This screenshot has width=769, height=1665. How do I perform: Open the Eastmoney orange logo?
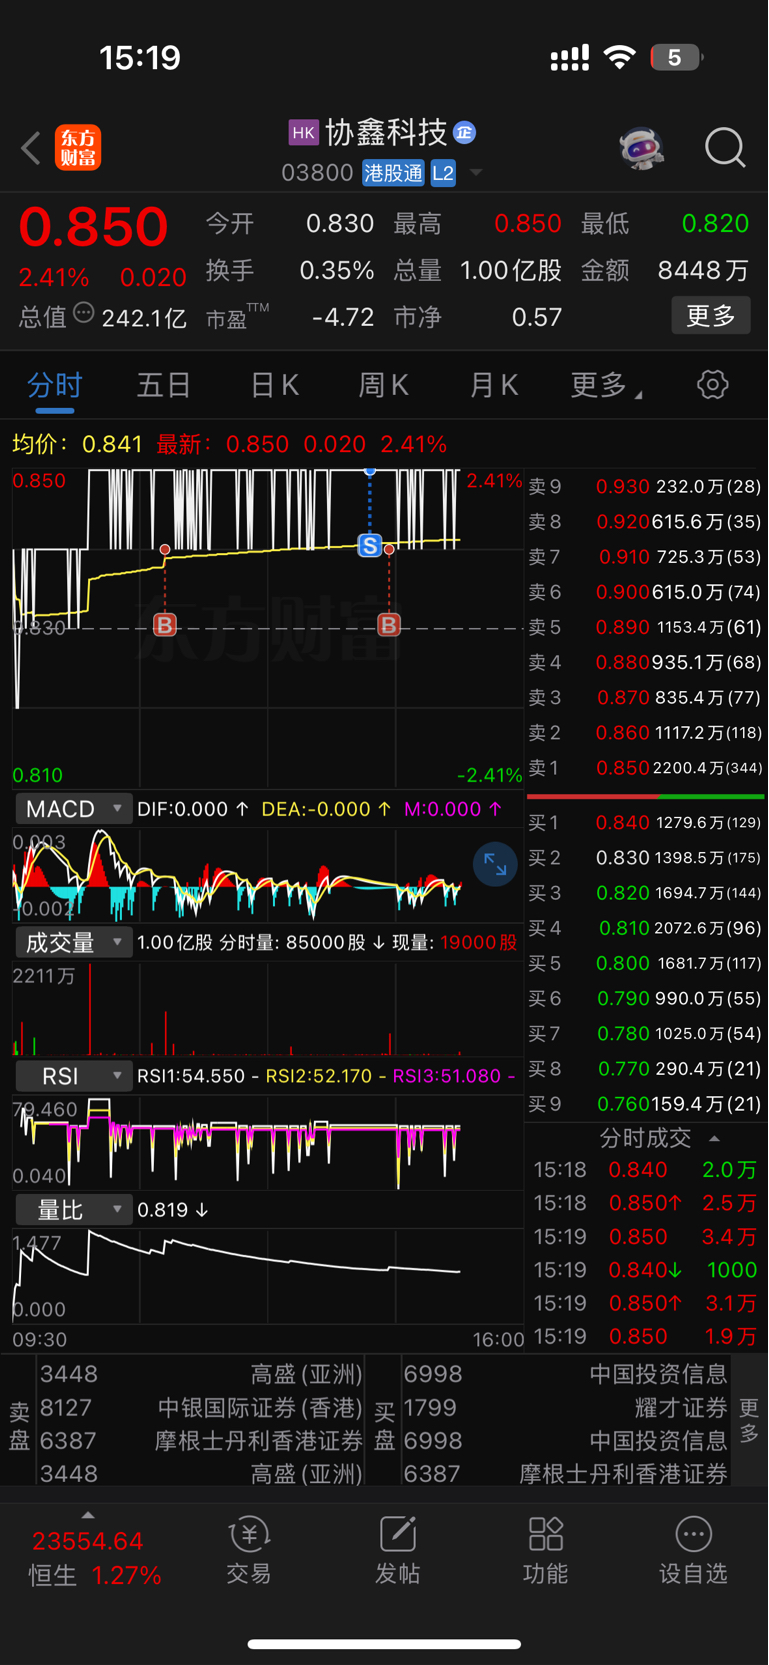[x=78, y=148]
